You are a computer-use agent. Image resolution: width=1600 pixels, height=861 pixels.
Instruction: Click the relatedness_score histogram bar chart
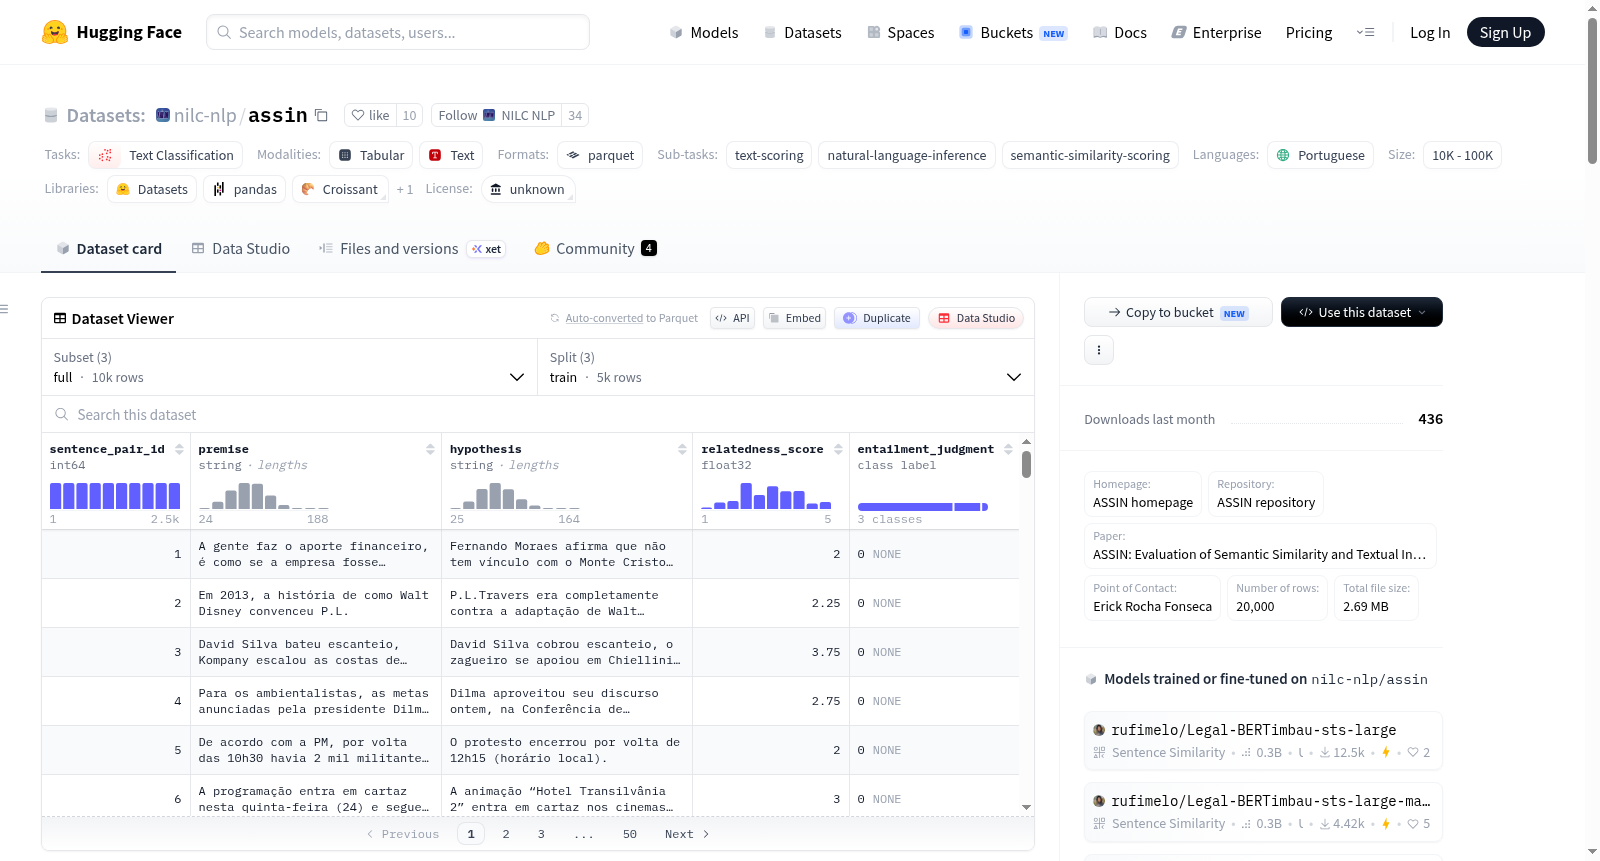point(766,496)
